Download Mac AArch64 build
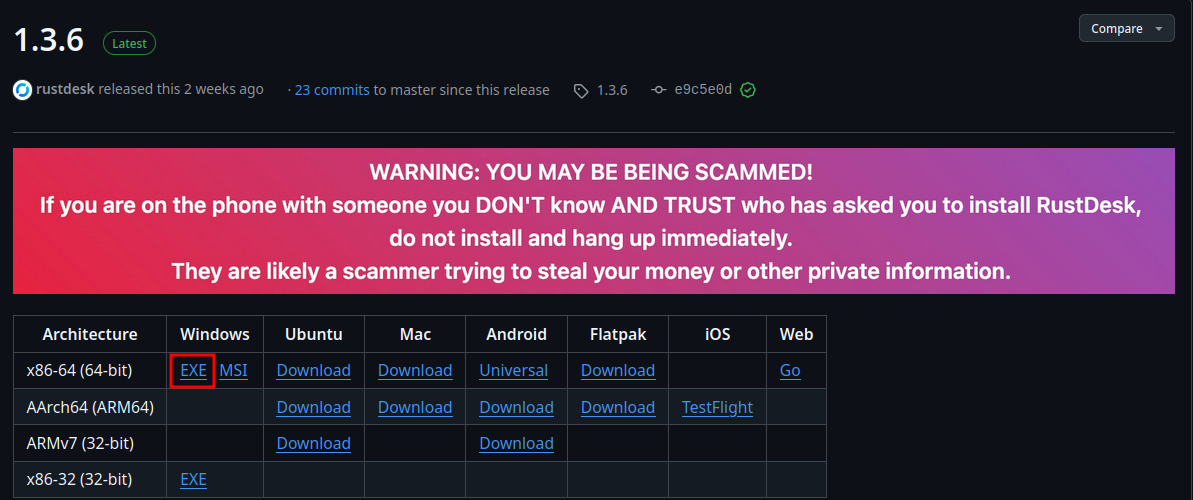The height and width of the screenshot is (500, 1193). click(415, 407)
